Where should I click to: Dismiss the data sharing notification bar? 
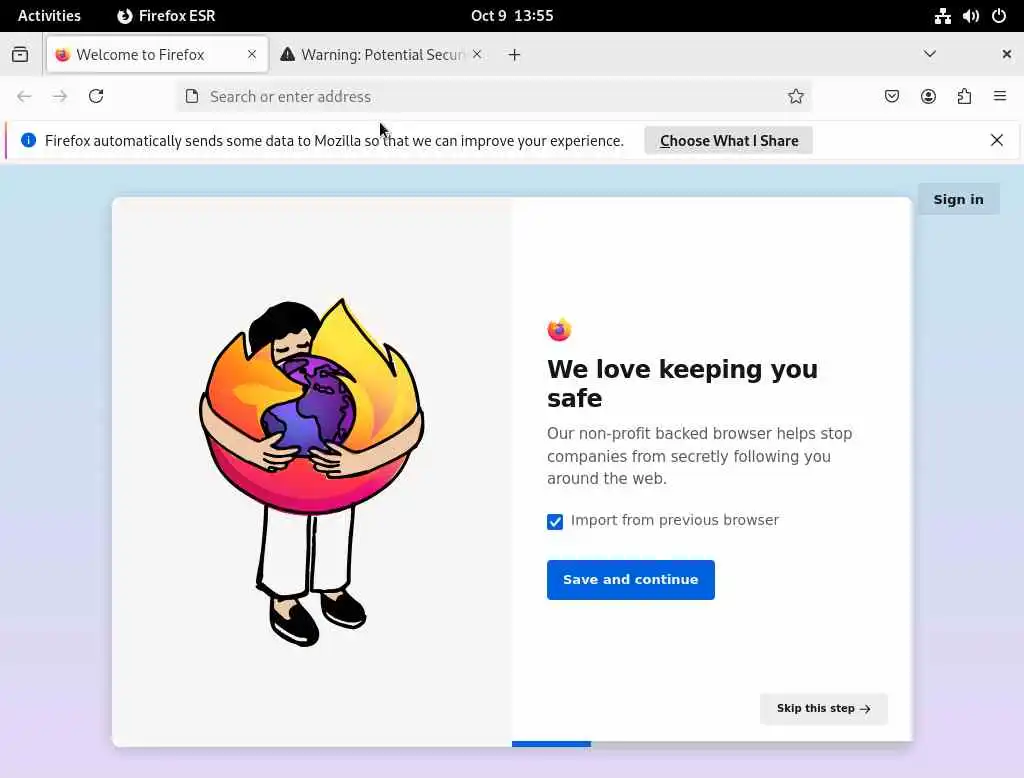(997, 140)
